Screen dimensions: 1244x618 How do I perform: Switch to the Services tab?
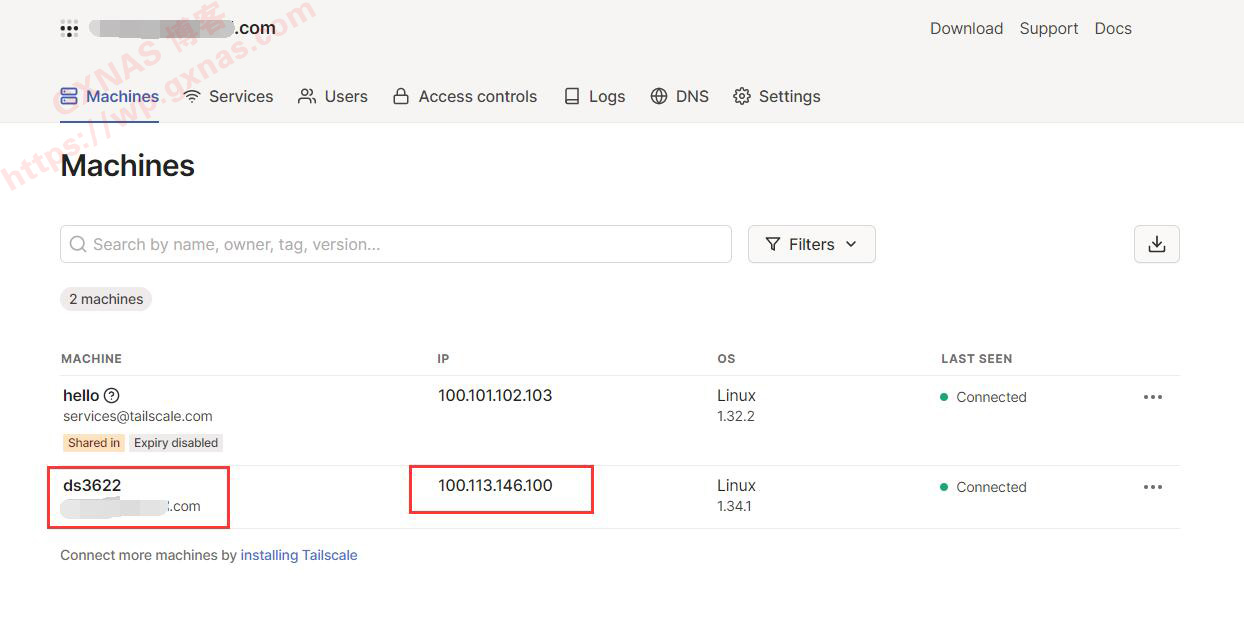click(x=228, y=96)
